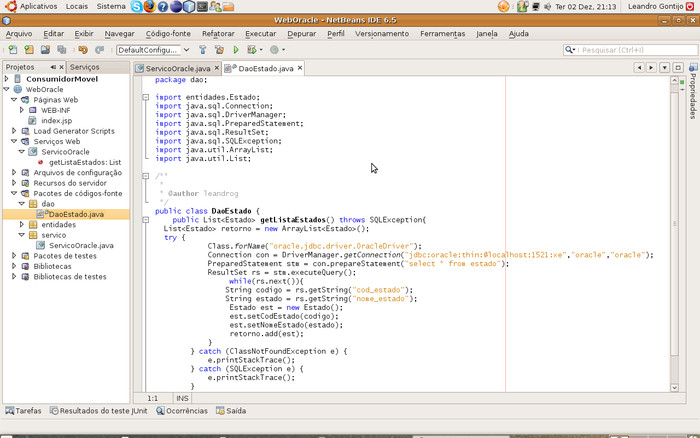Open the Arquivo menu
The width and height of the screenshot is (700, 438).
[19, 33]
